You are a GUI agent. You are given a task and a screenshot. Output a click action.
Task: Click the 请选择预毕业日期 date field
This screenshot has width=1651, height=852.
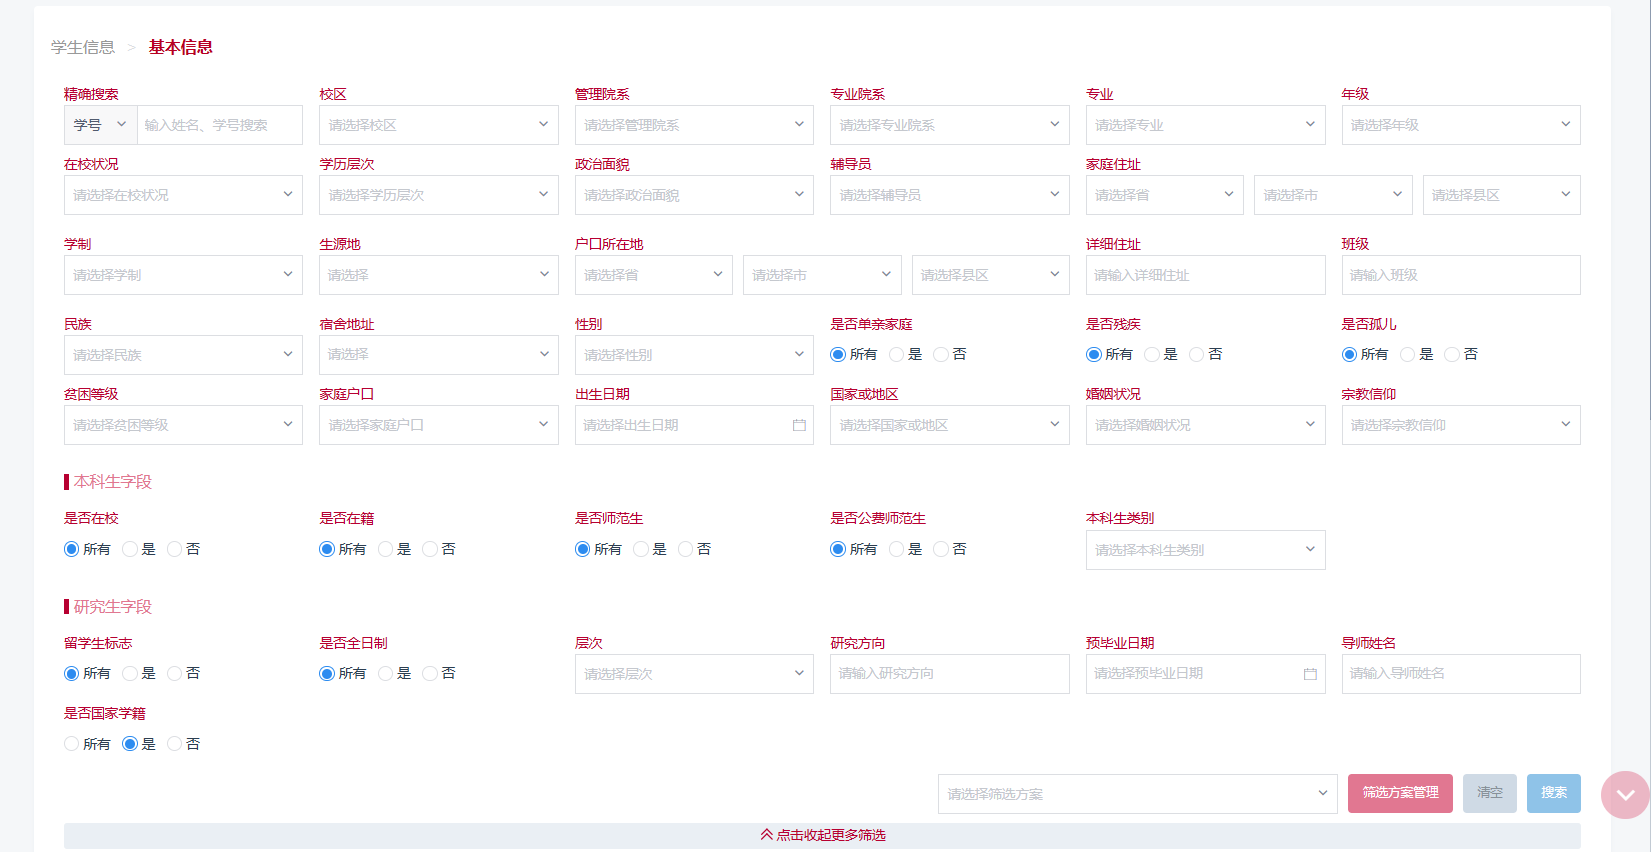coord(1206,674)
